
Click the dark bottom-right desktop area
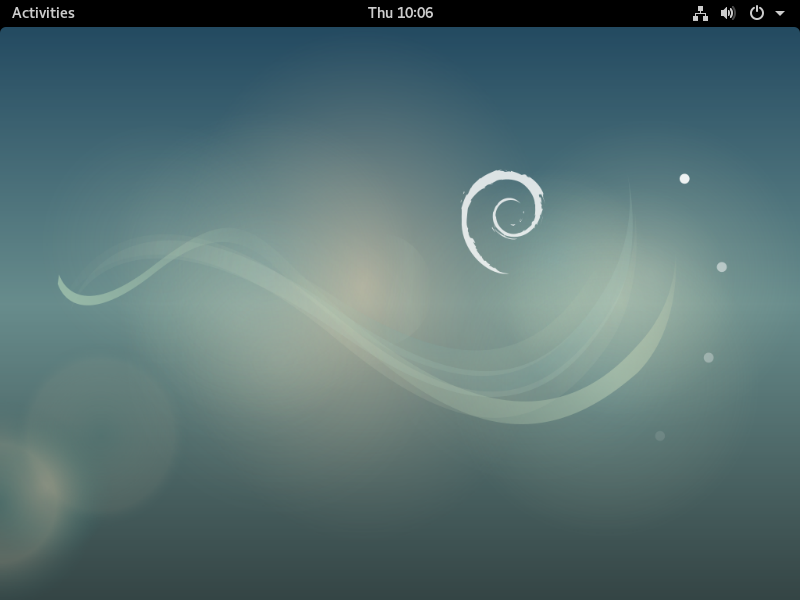point(700,540)
